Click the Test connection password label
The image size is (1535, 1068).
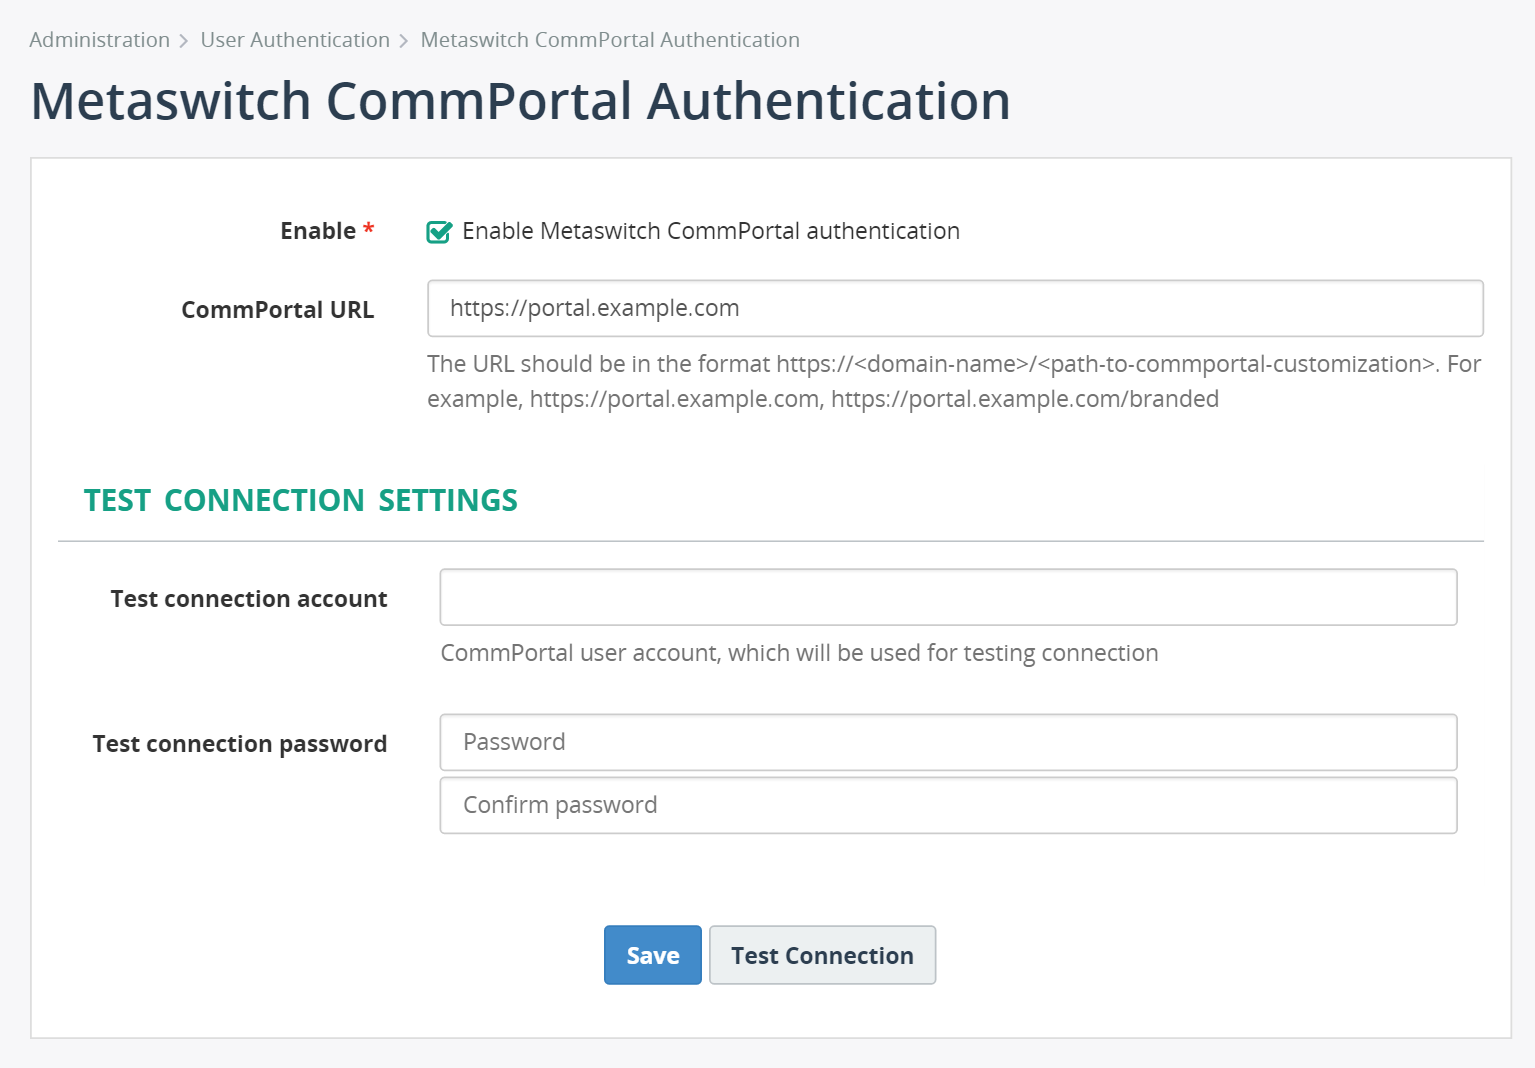[240, 744]
